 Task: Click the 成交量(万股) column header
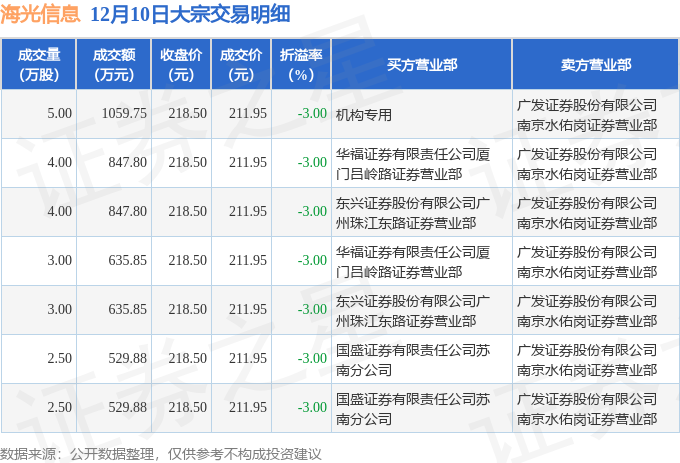pyautogui.click(x=39, y=65)
